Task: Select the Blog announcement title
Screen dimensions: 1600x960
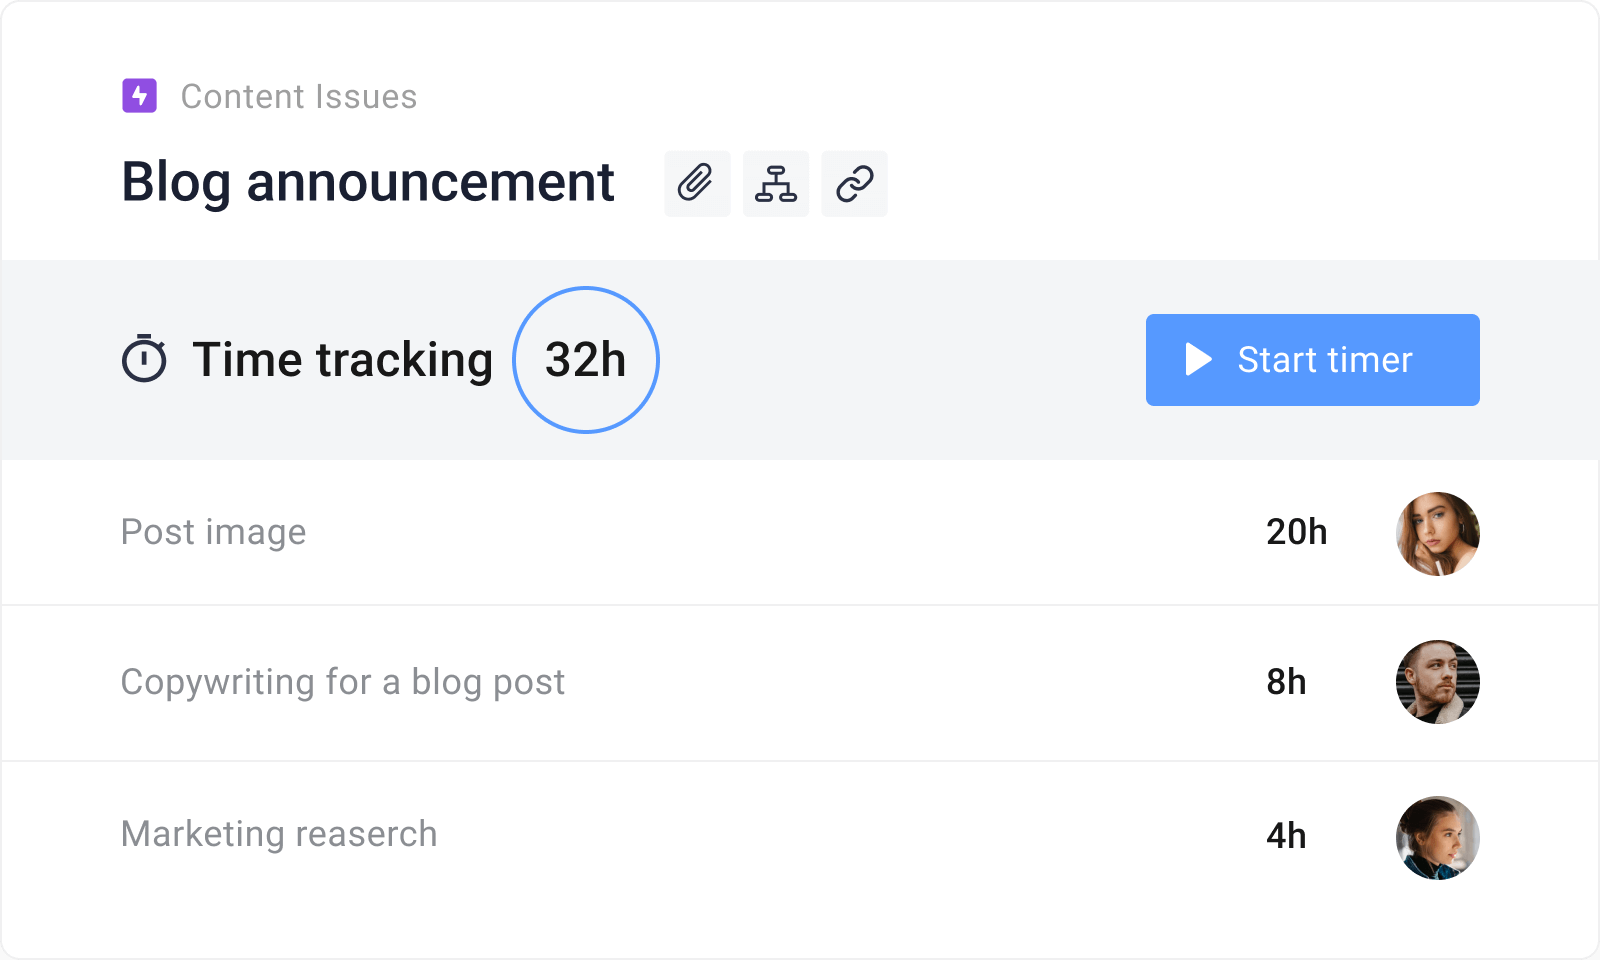Action: [367, 182]
